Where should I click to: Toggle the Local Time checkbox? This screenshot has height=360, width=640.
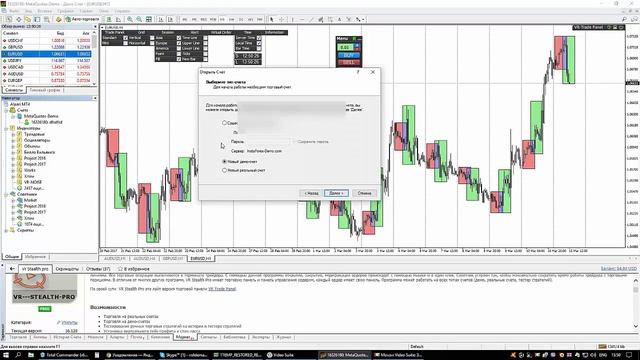coord(259,43)
